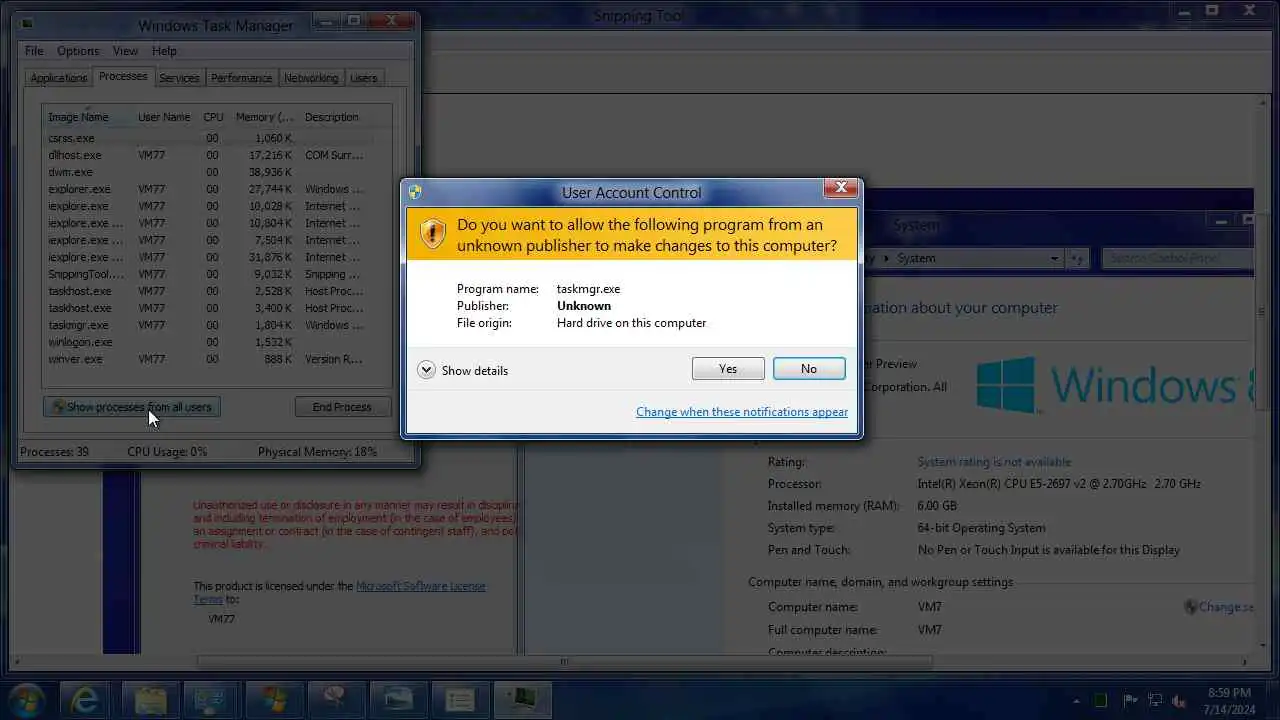
Task: Switch to the System control panel taskbar icon
Action: click(211, 699)
